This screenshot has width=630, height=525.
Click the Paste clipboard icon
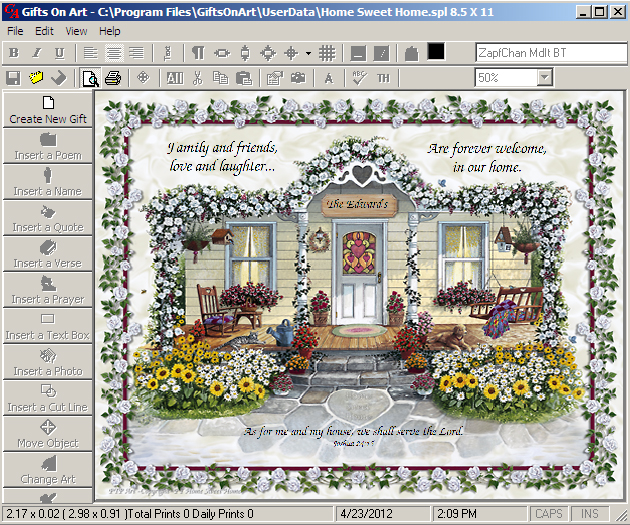244,78
